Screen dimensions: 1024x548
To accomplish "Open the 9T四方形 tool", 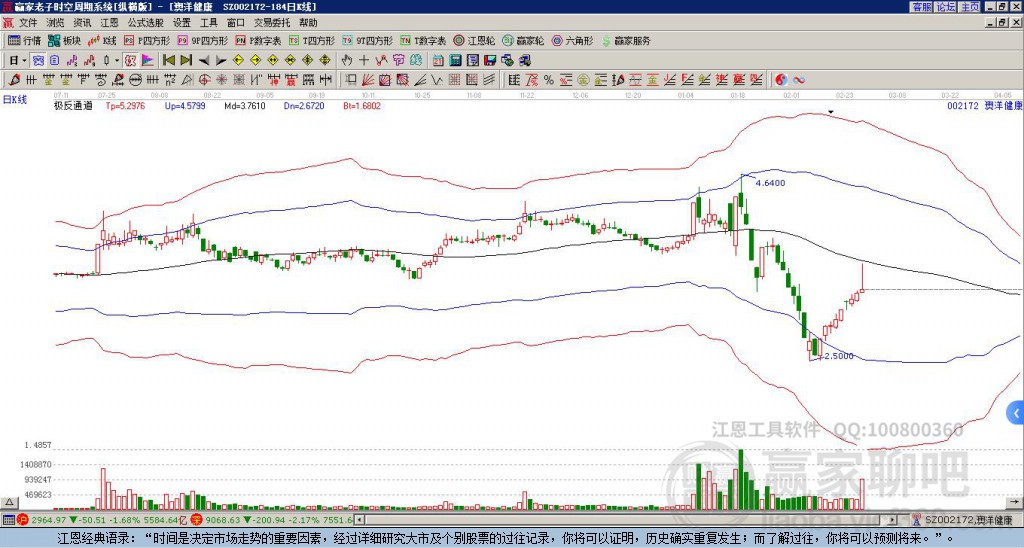I will [x=367, y=40].
